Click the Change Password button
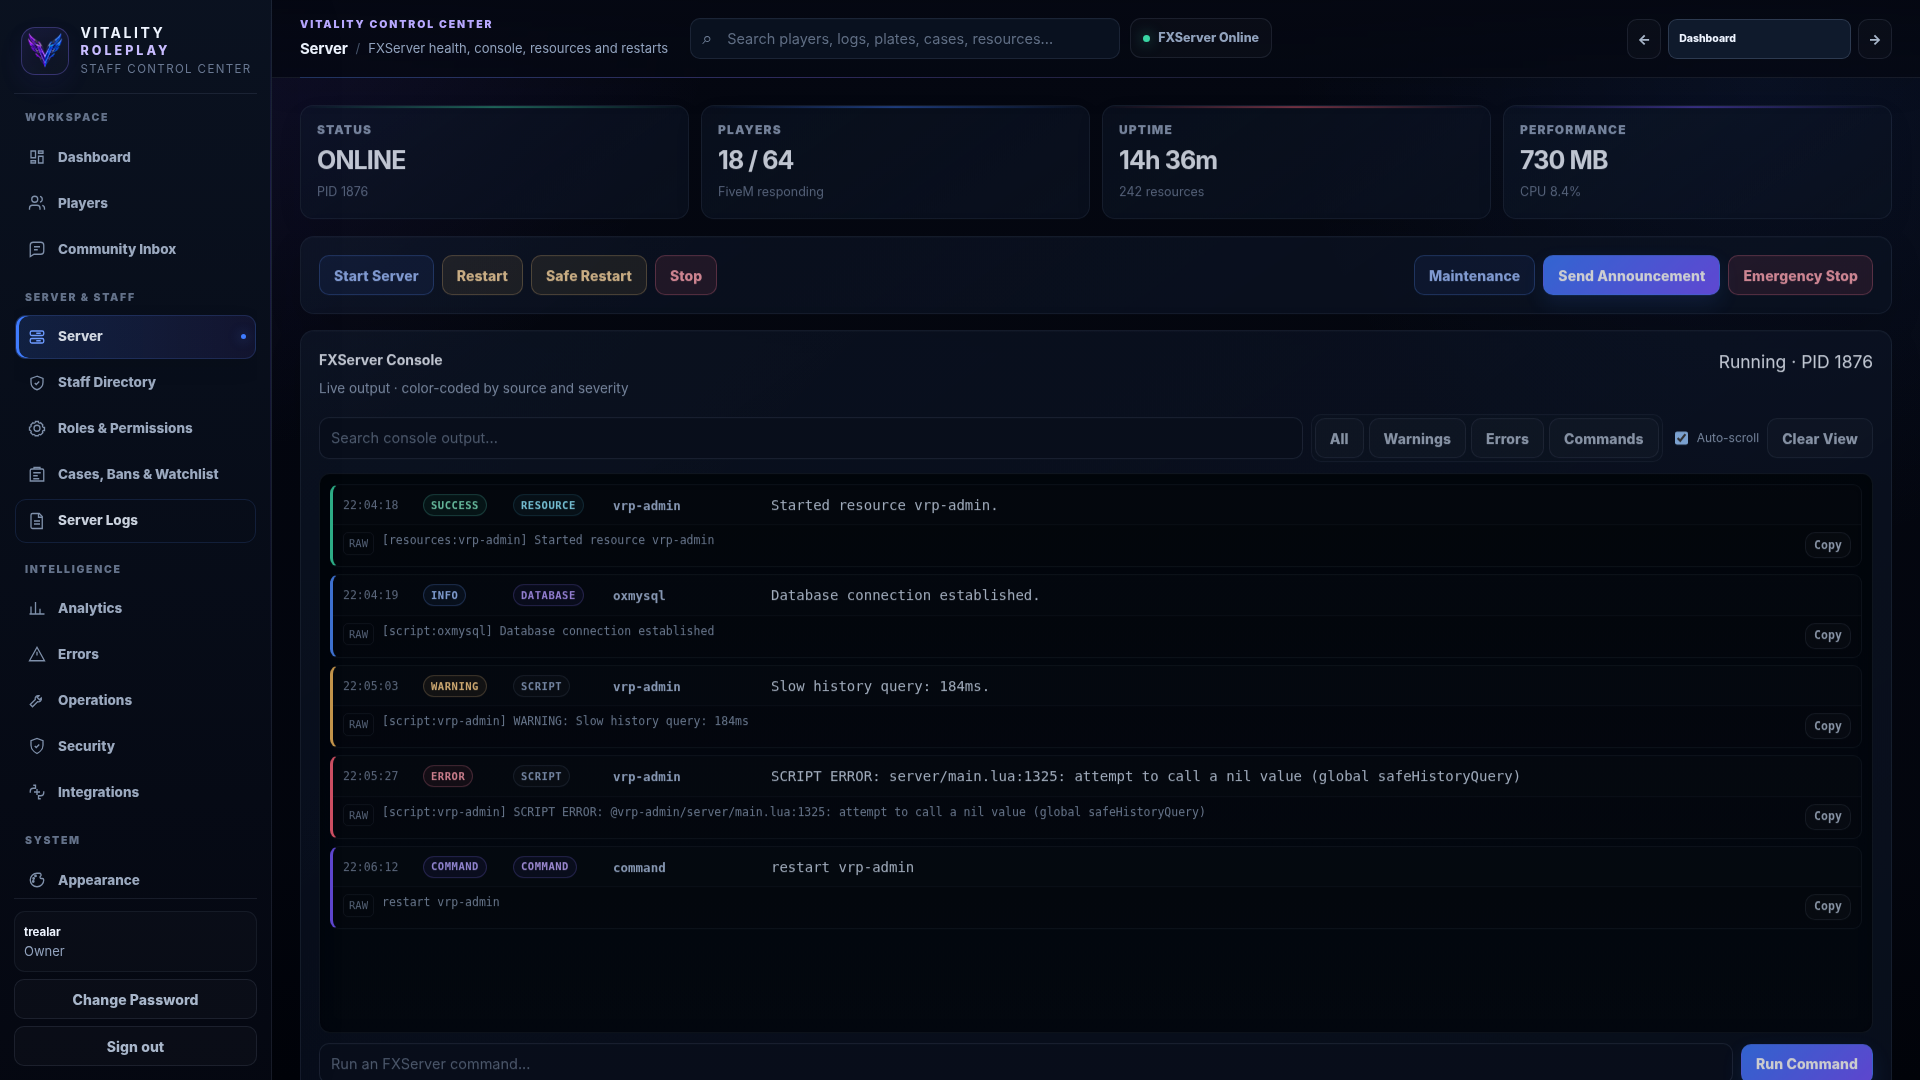Image resolution: width=1920 pixels, height=1080 pixels. [x=135, y=1000]
